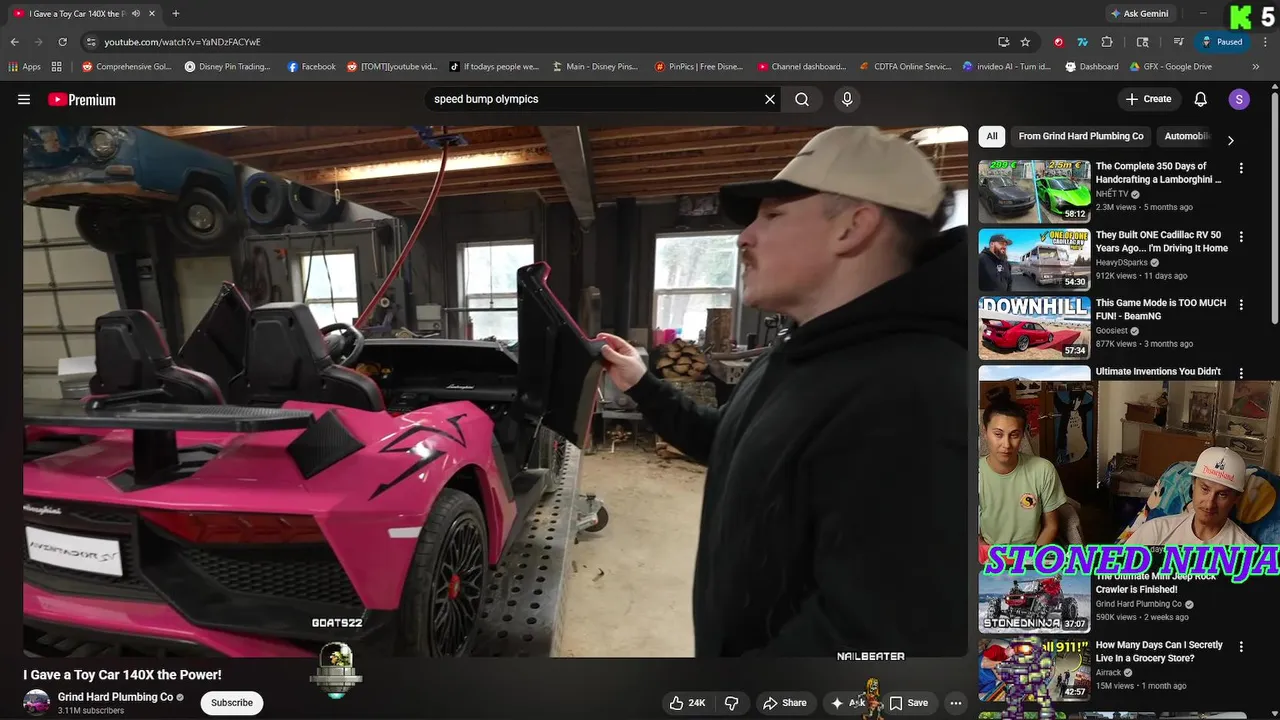Viewport: 1280px width, 720px height.
Task: Clear the search text with the X
Action: pyautogui.click(x=770, y=99)
